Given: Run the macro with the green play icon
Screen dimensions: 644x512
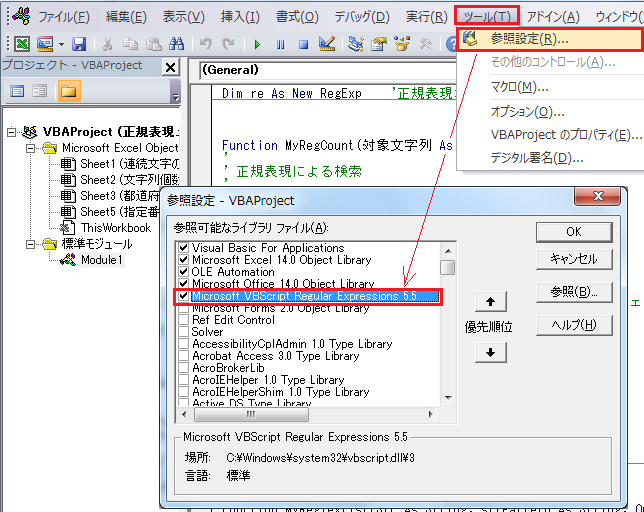Looking at the screenshot, I should click(x=257, y=44).
